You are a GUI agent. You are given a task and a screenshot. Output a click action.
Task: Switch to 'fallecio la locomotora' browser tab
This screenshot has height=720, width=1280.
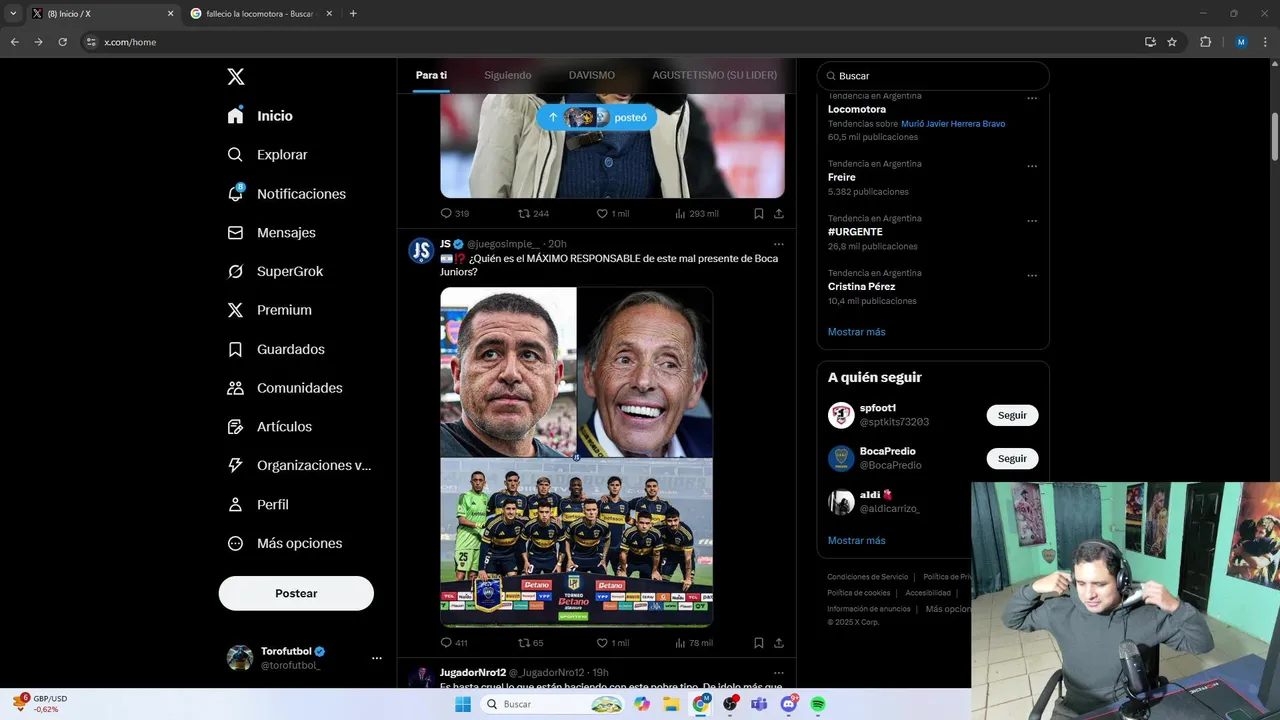coord(260,14)
